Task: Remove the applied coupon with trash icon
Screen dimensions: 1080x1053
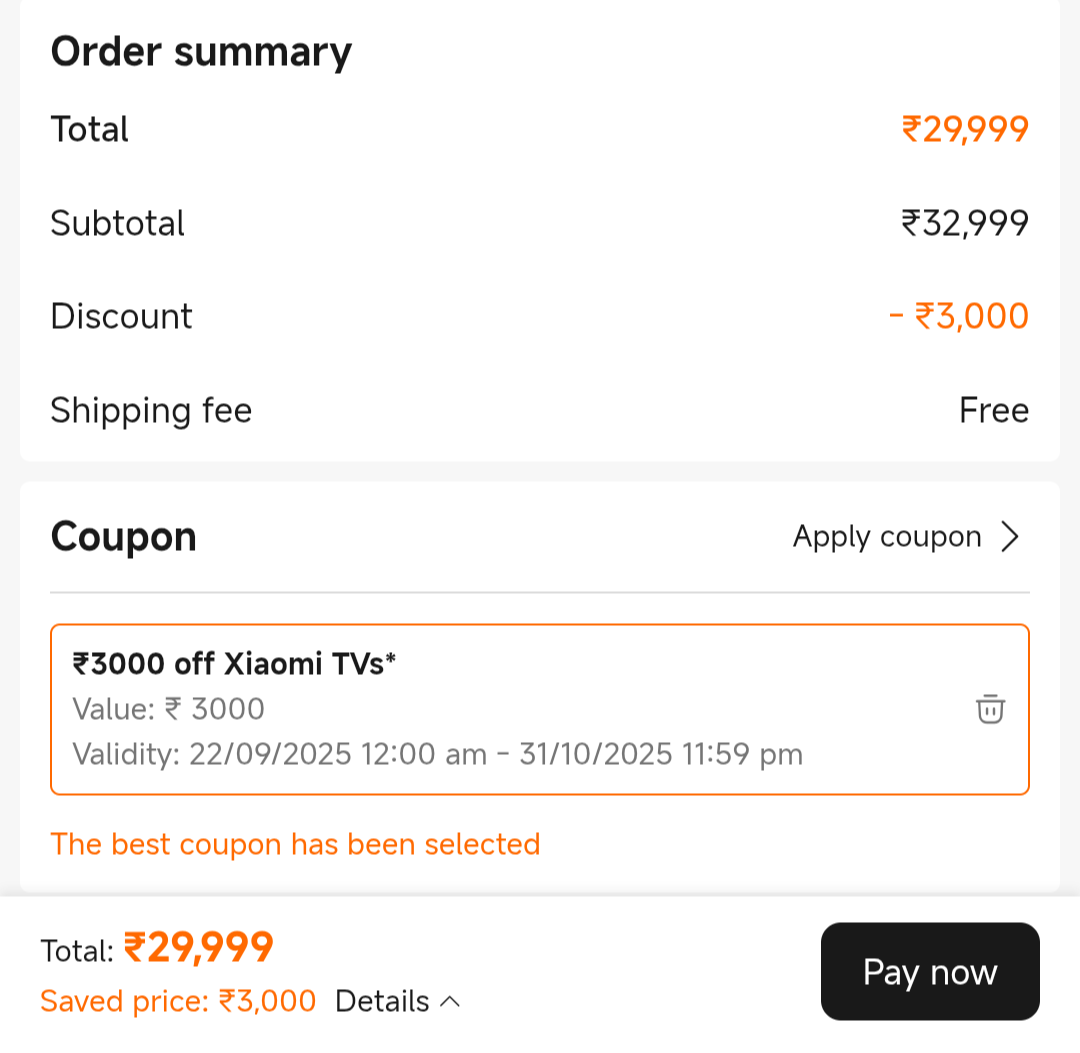Action: point(990,709)
